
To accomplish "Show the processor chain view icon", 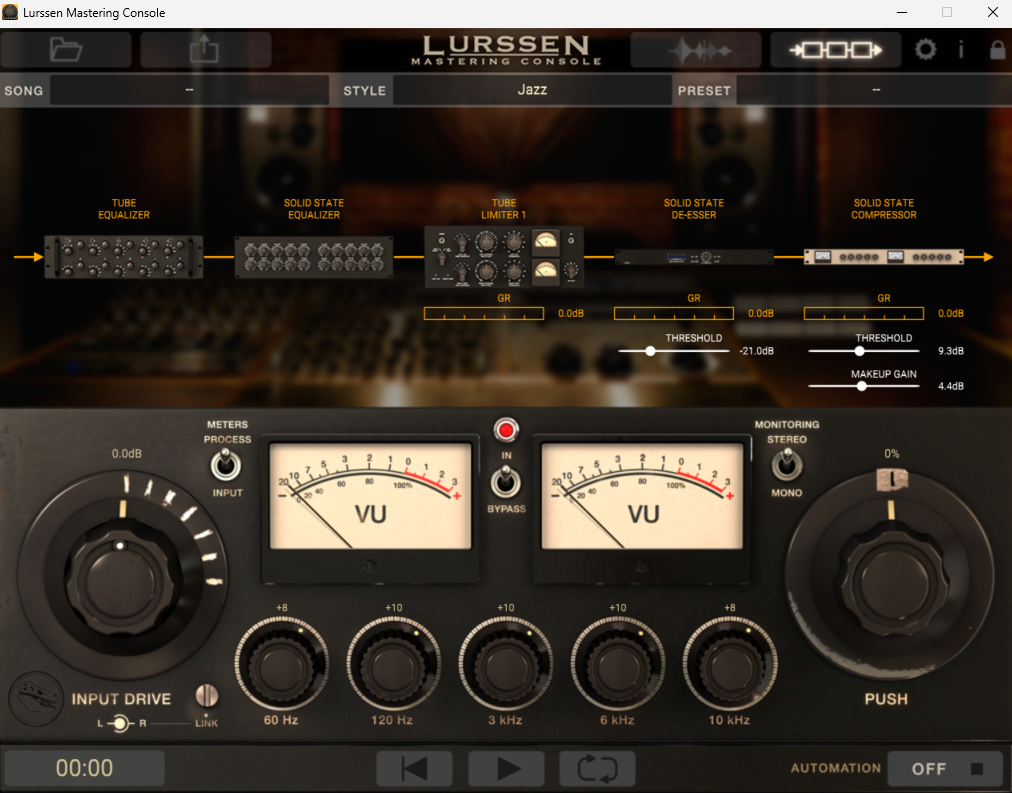I will [836, 50].
